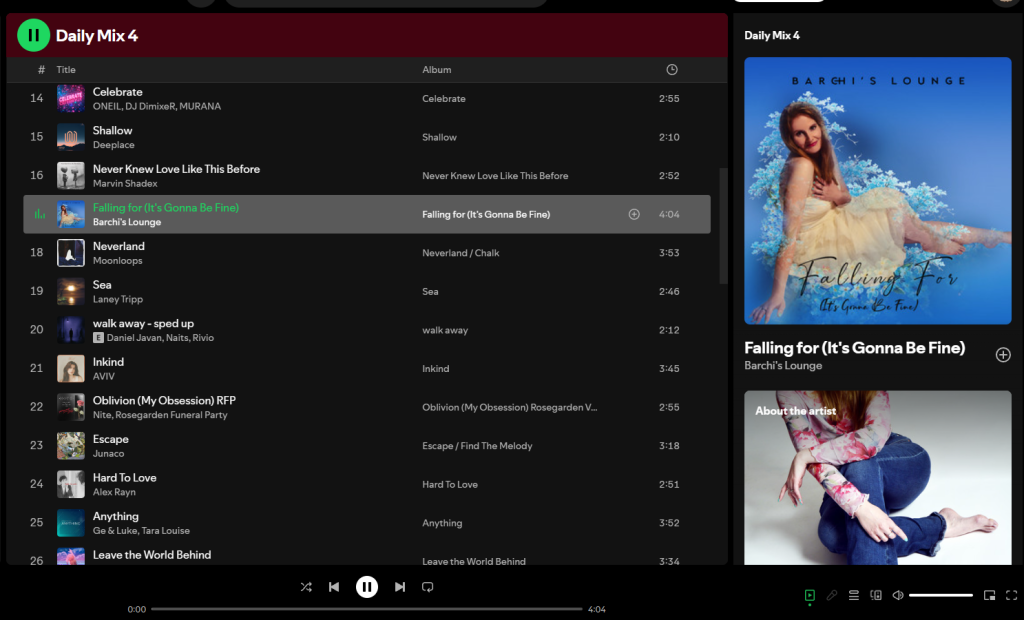This screenshot has height=620, width=1024.
Task: Click the track list scrollbar
Action: (723, 226)
